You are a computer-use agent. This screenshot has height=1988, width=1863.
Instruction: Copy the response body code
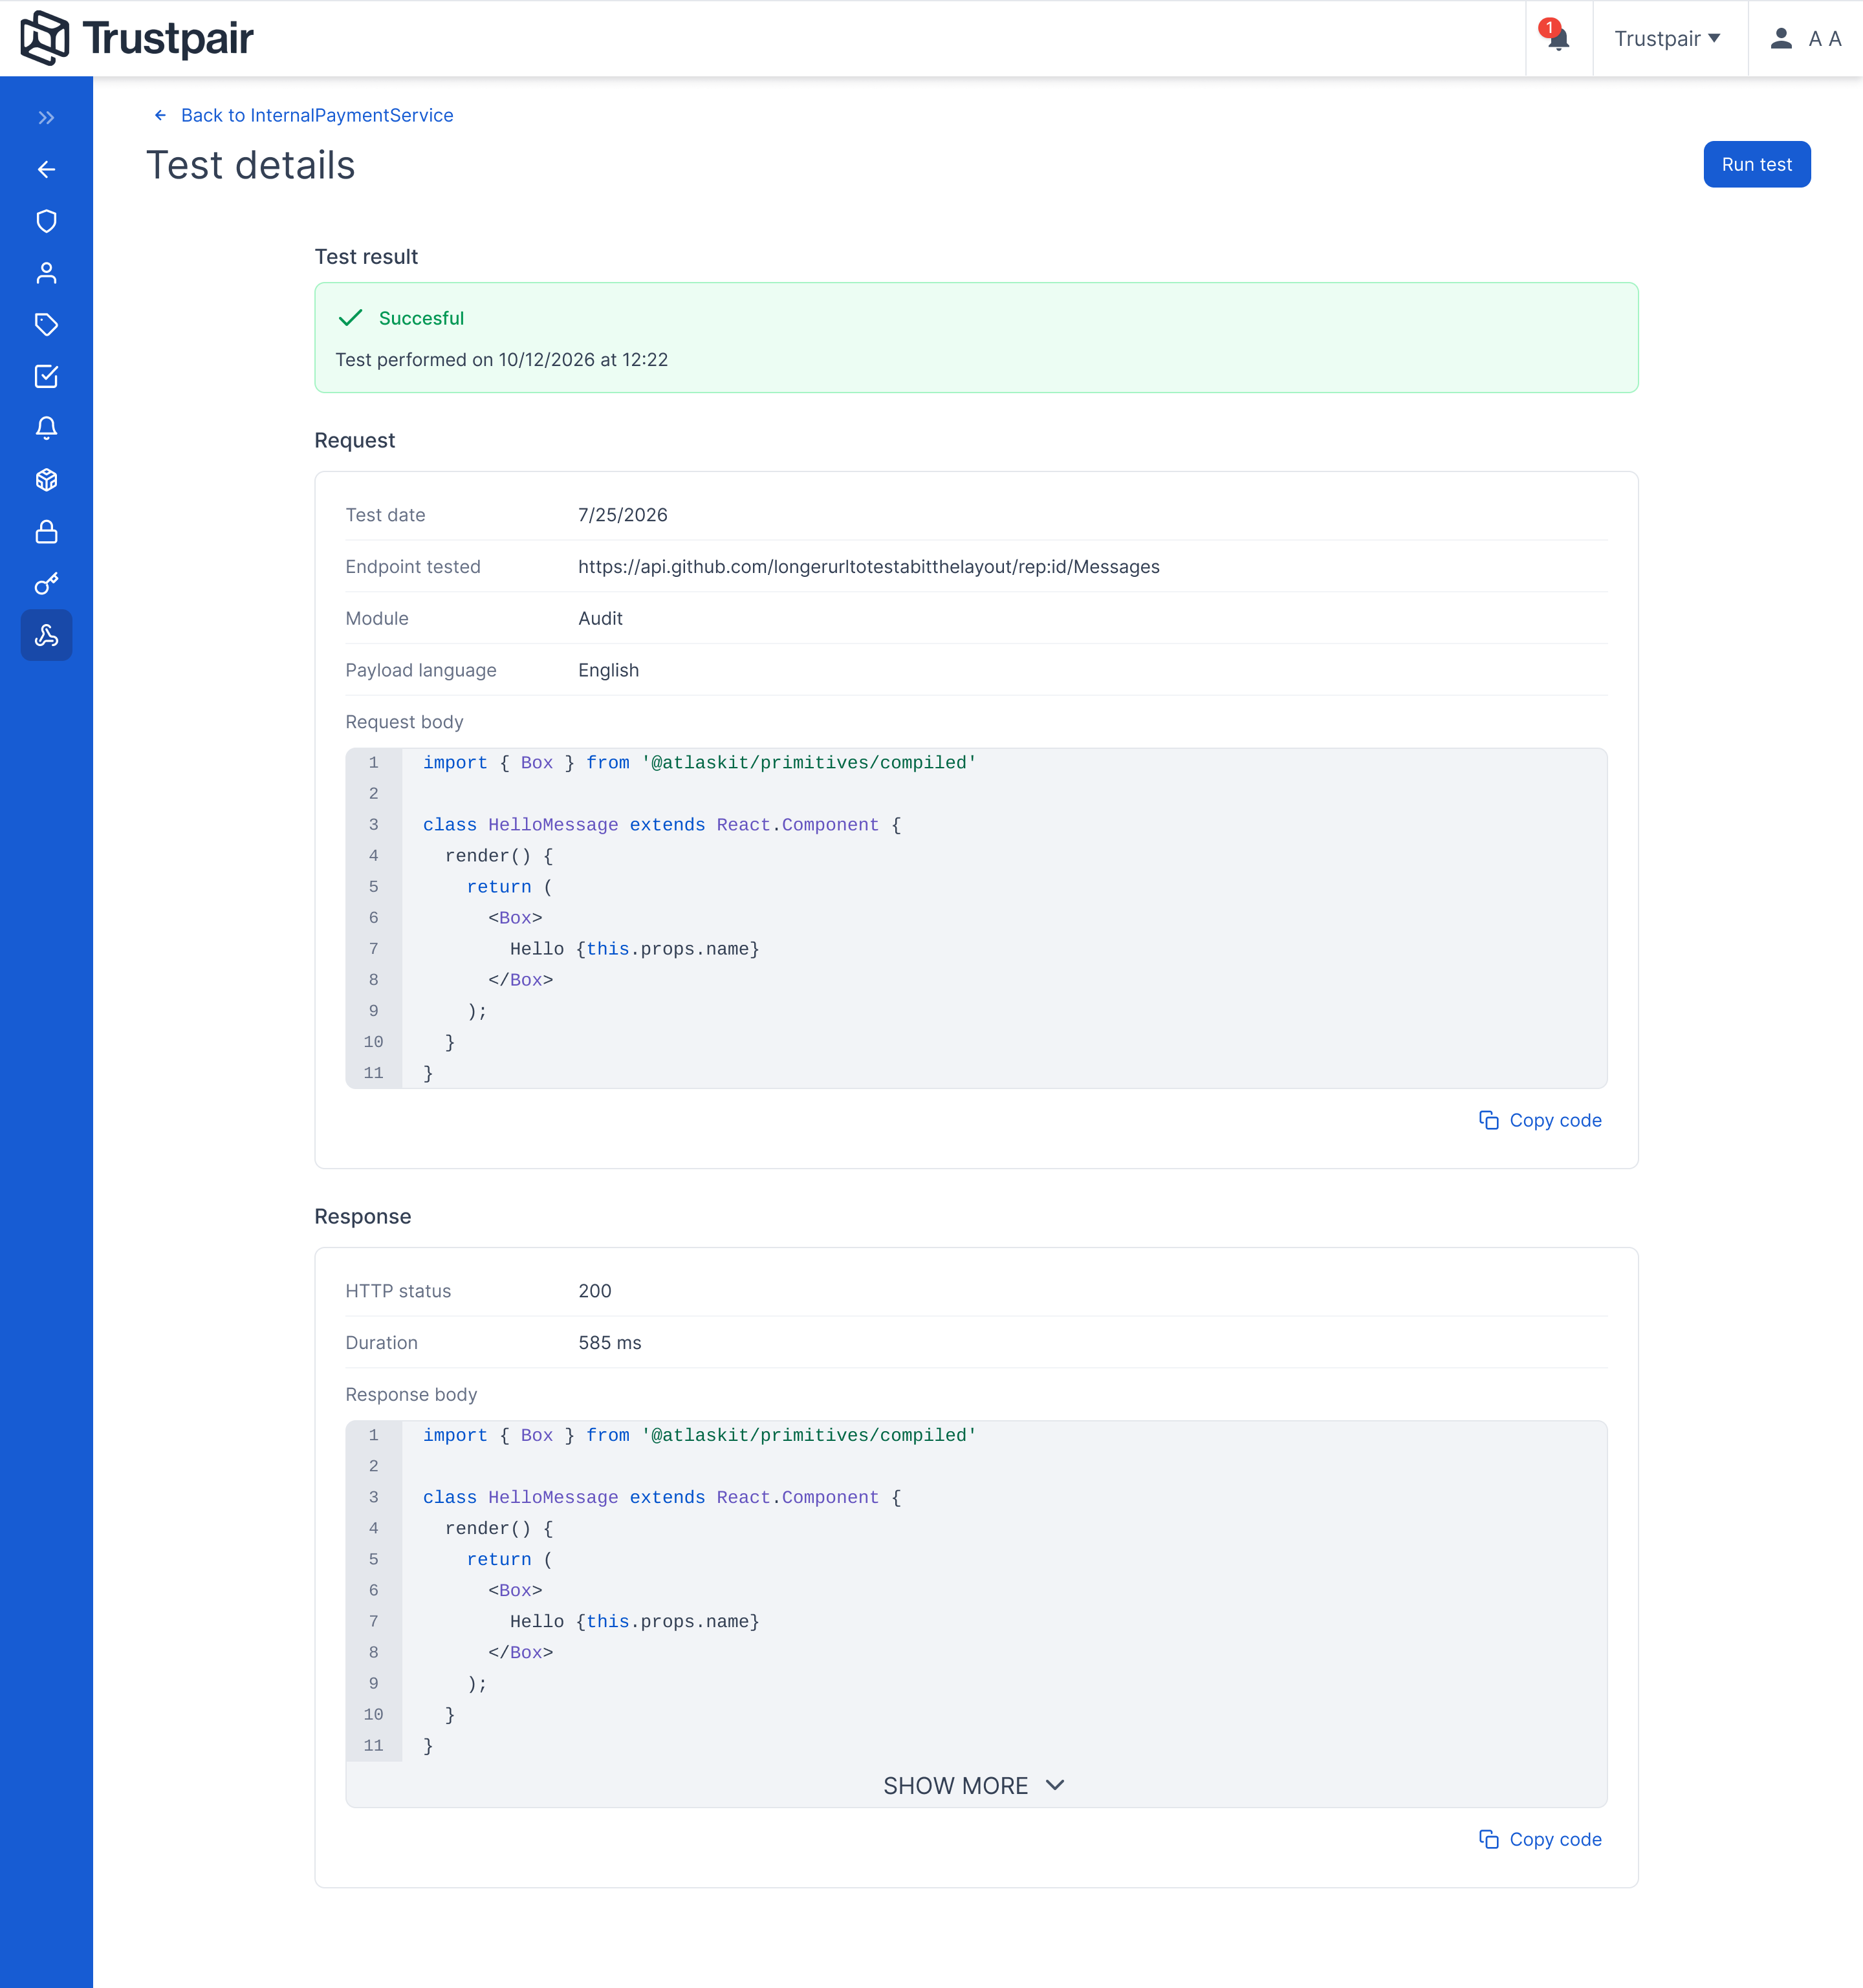pyautogui.click(x=1541, y=1839)
